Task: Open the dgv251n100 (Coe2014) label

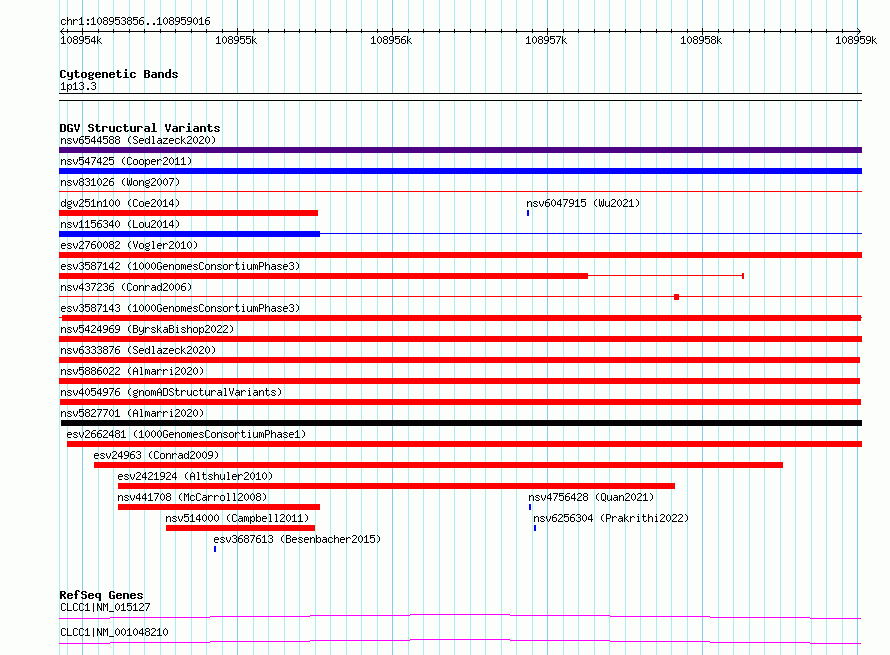Action: pyautogui.click(x=120, y=203)
